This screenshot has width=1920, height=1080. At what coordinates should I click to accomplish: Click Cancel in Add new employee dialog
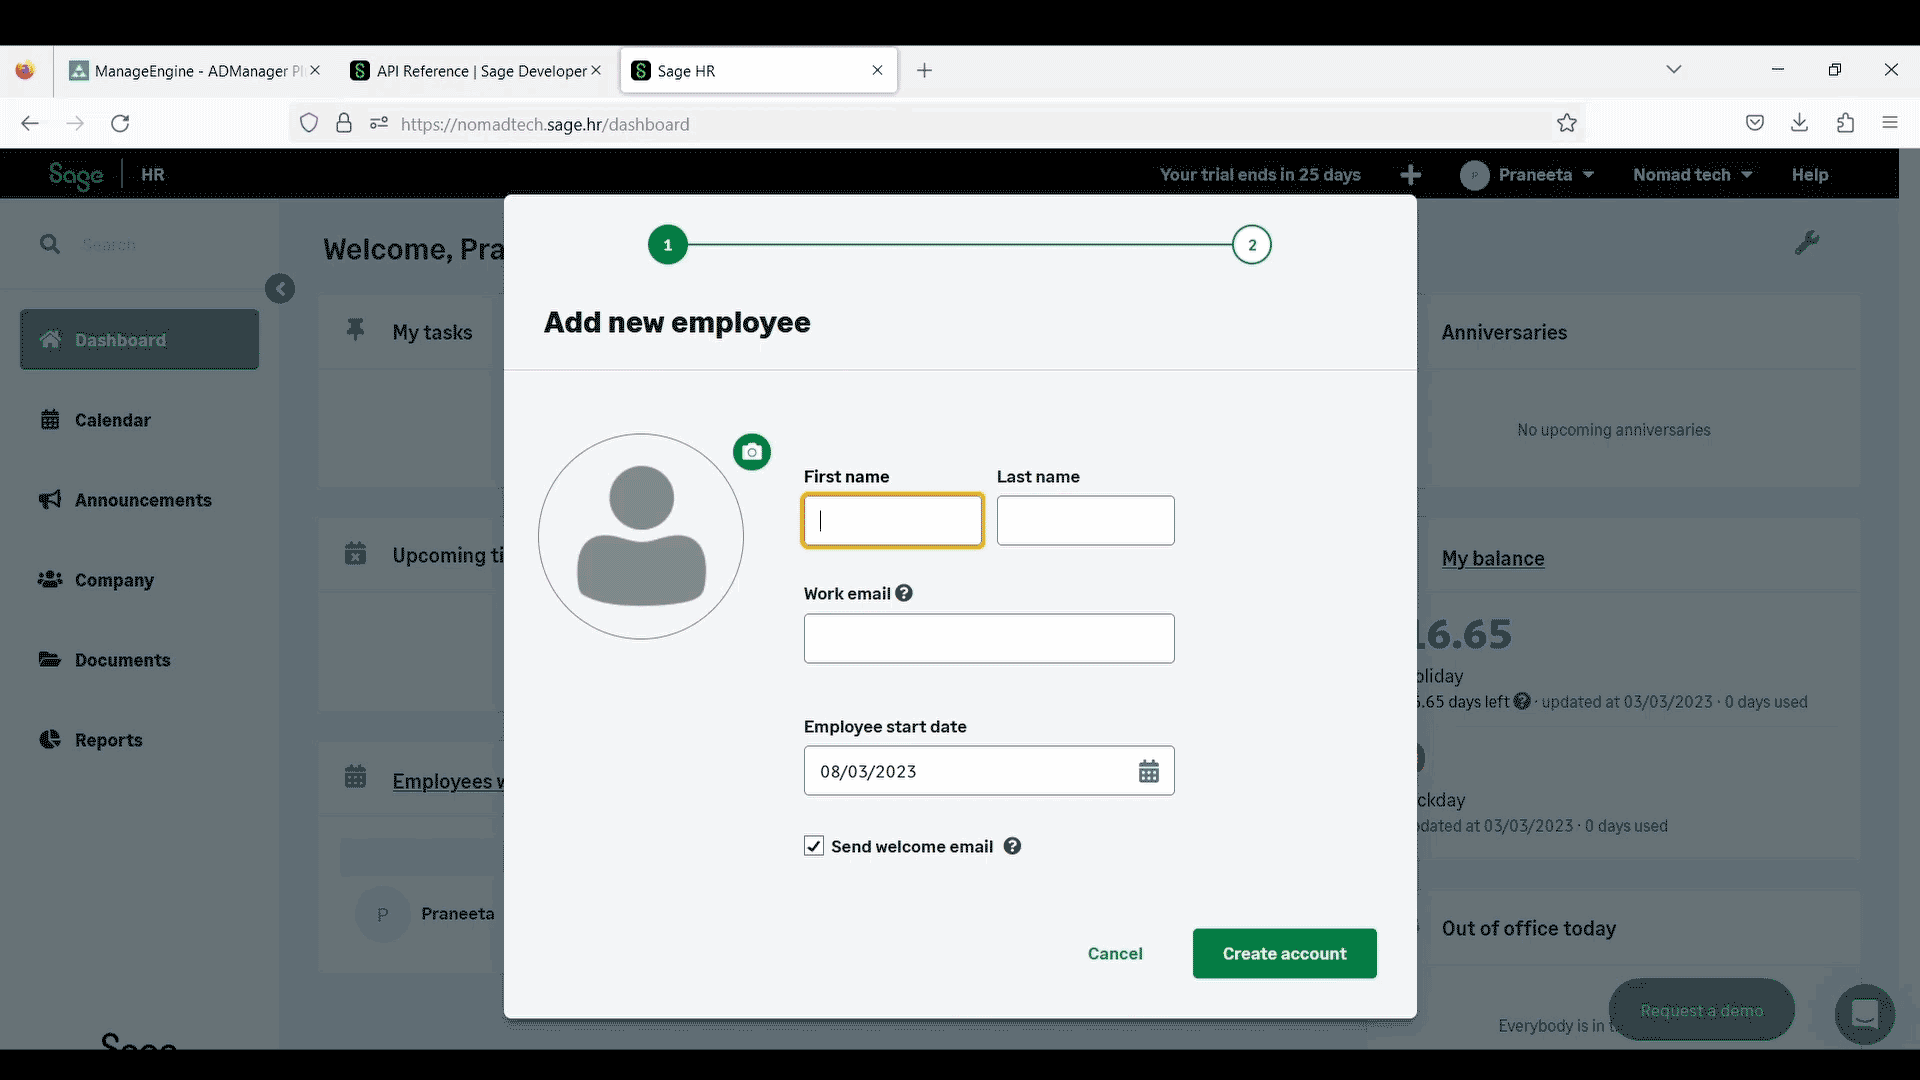click(1114, 953)
